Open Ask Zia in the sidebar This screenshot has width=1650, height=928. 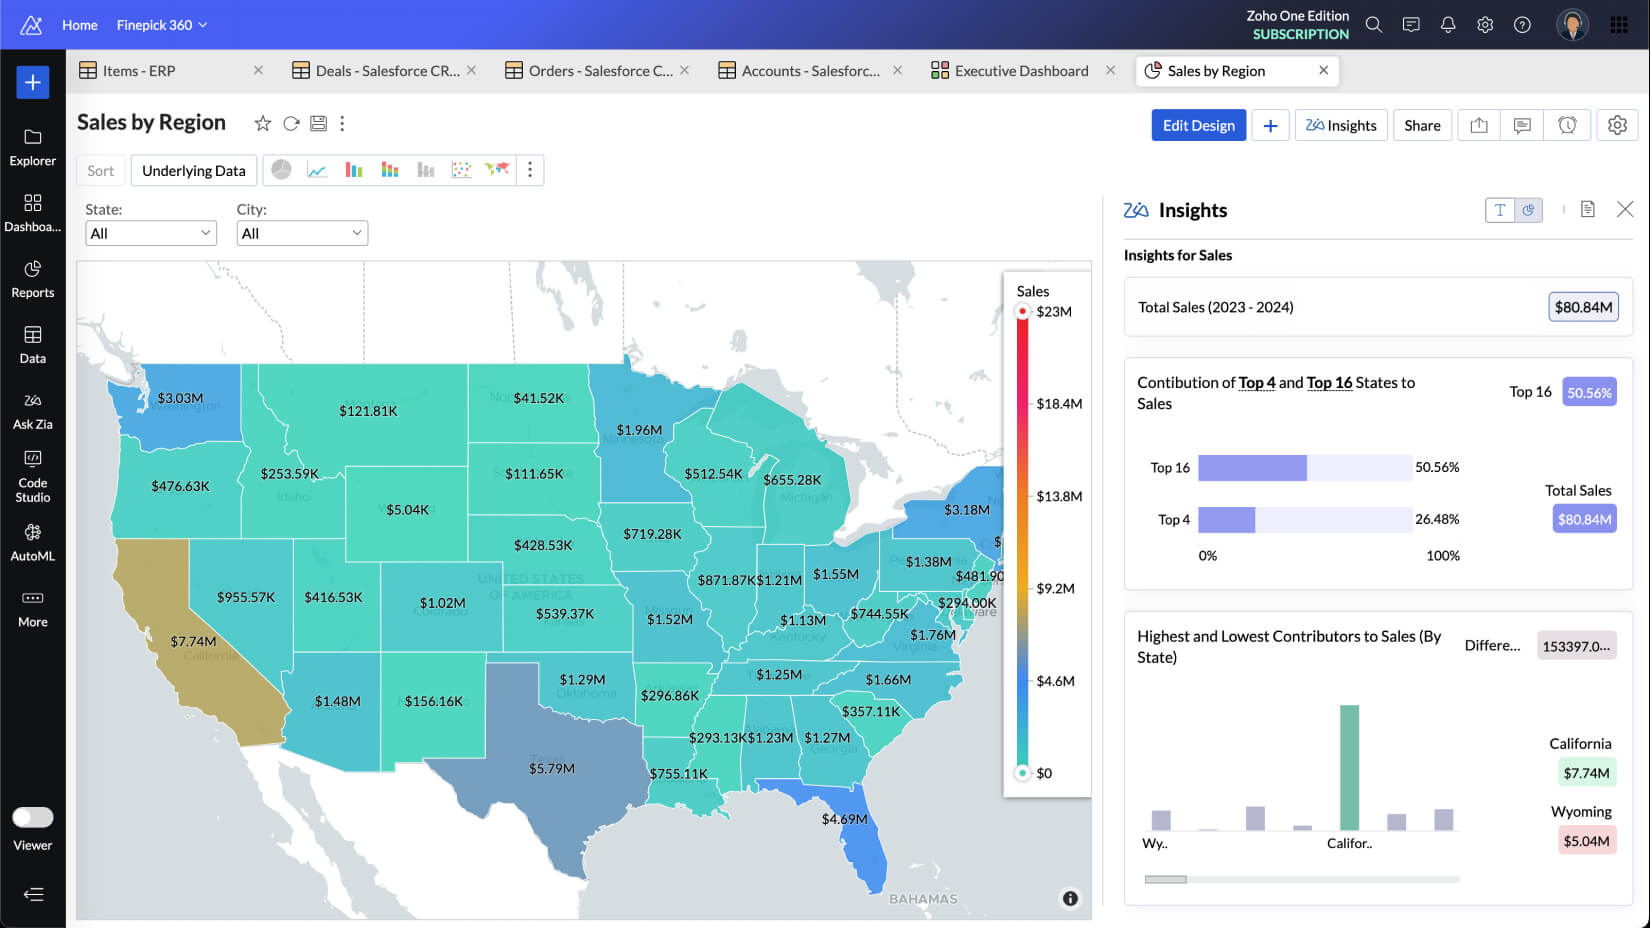33,410
